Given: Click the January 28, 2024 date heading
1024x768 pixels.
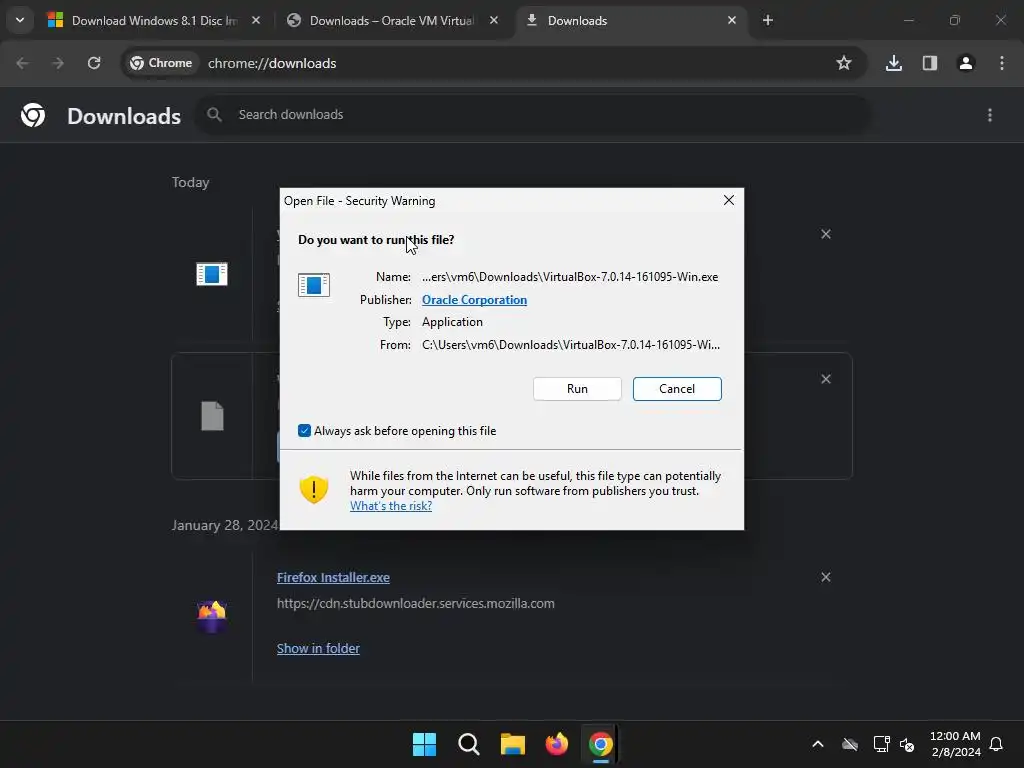Looking at the screenshot, I should 225,525.
